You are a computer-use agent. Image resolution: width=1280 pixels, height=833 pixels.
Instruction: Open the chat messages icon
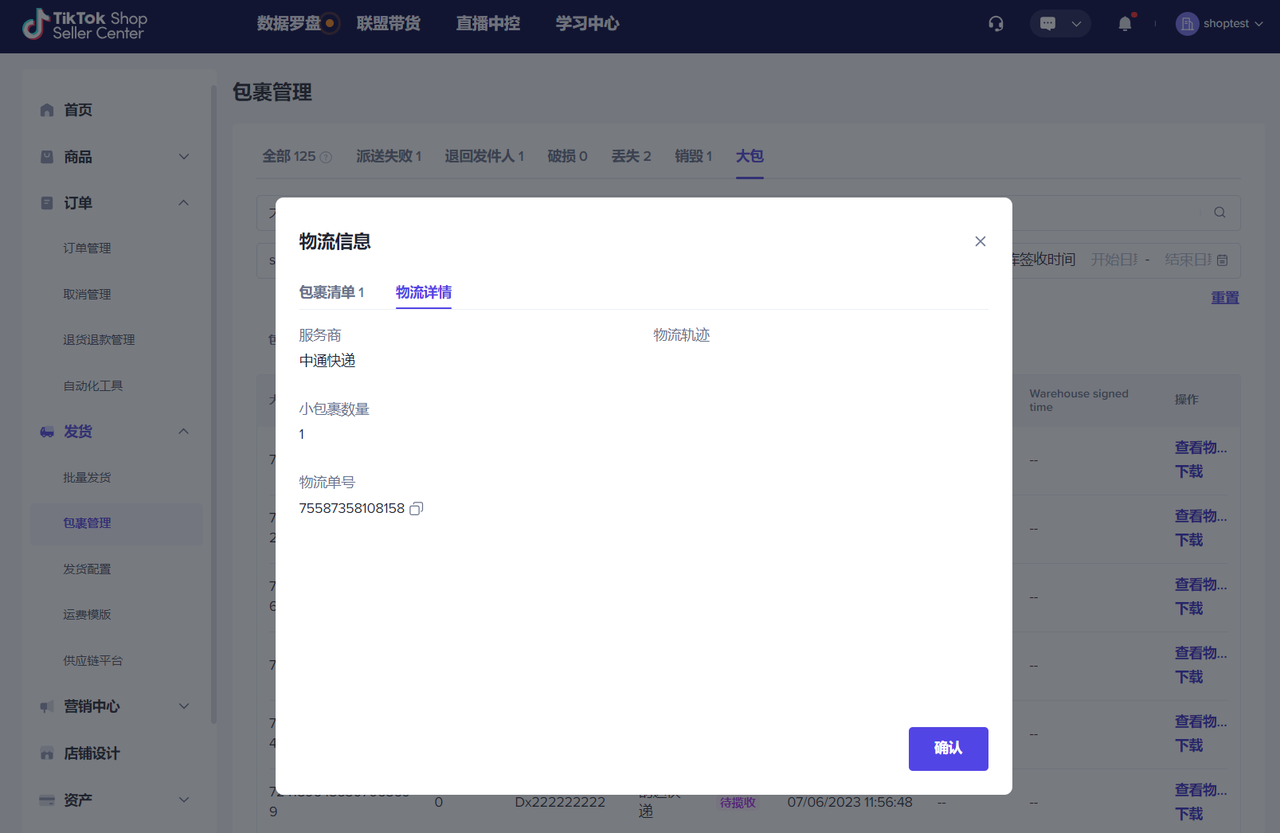point(1048,24)
